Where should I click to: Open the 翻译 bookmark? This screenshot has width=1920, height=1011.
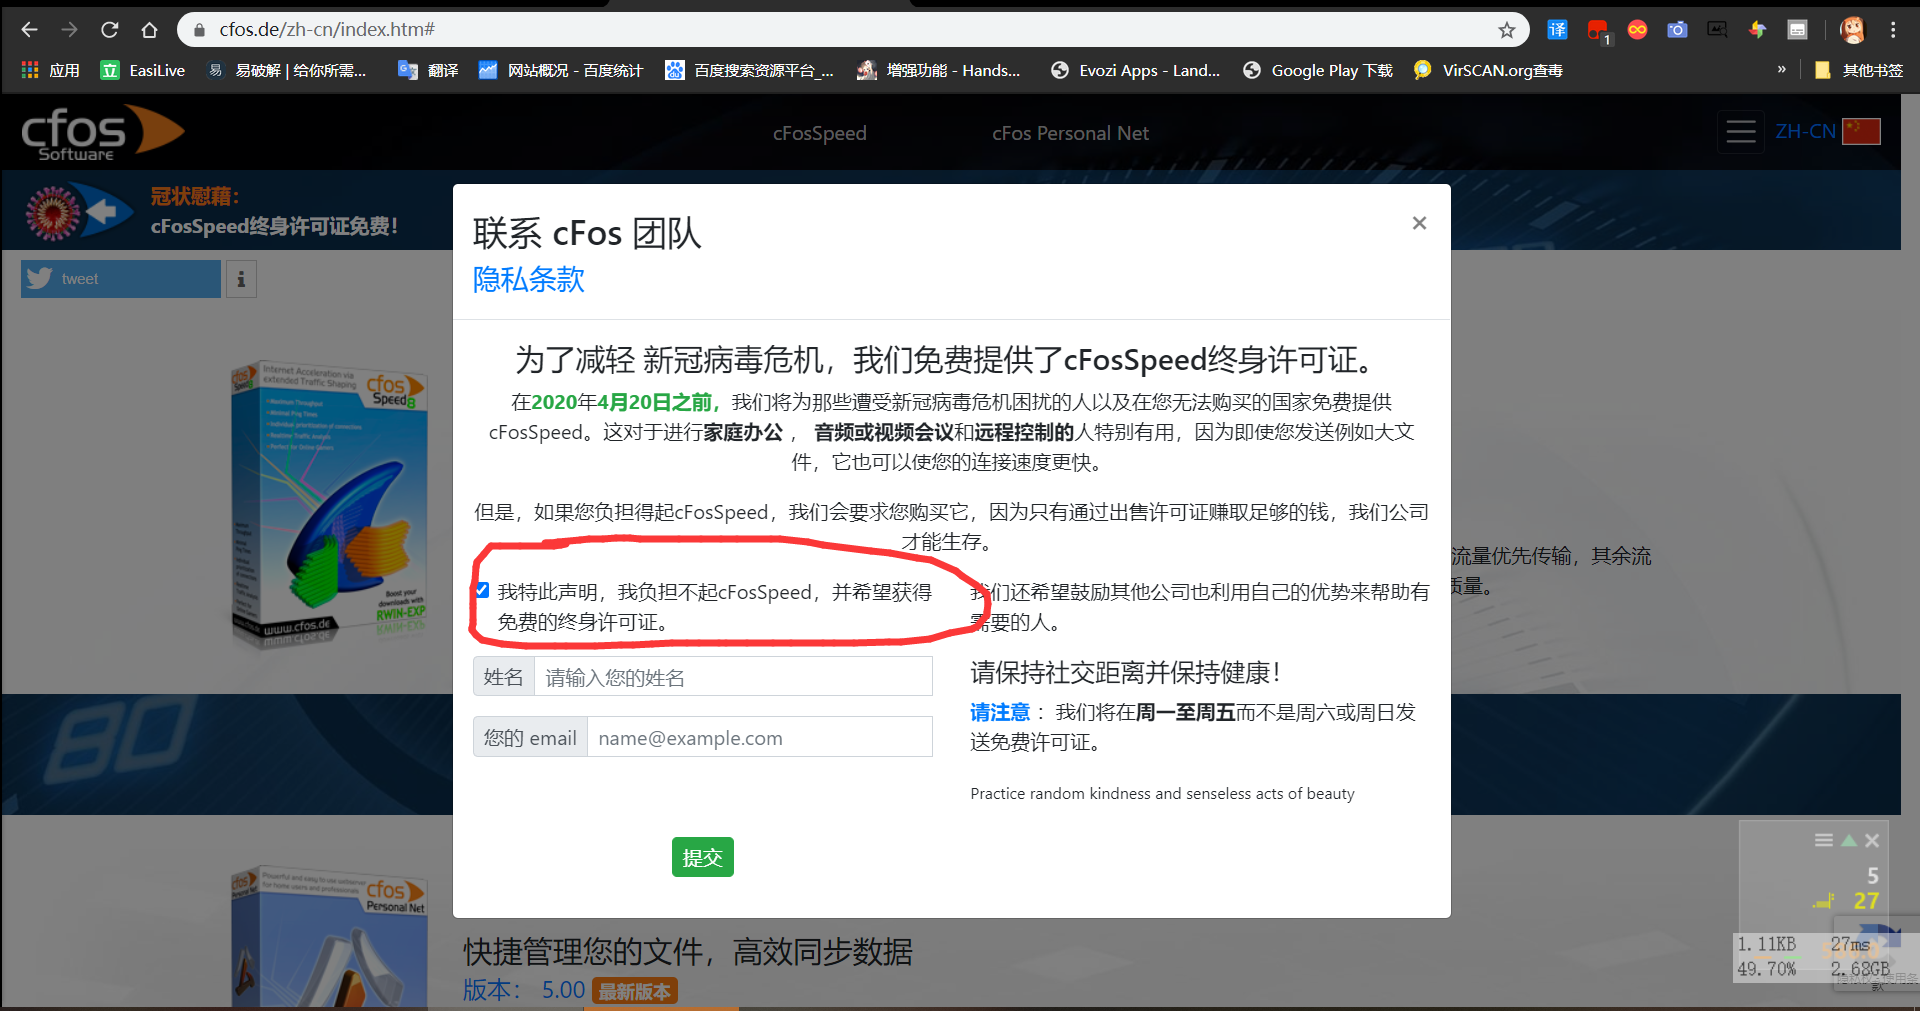(428, 70)
